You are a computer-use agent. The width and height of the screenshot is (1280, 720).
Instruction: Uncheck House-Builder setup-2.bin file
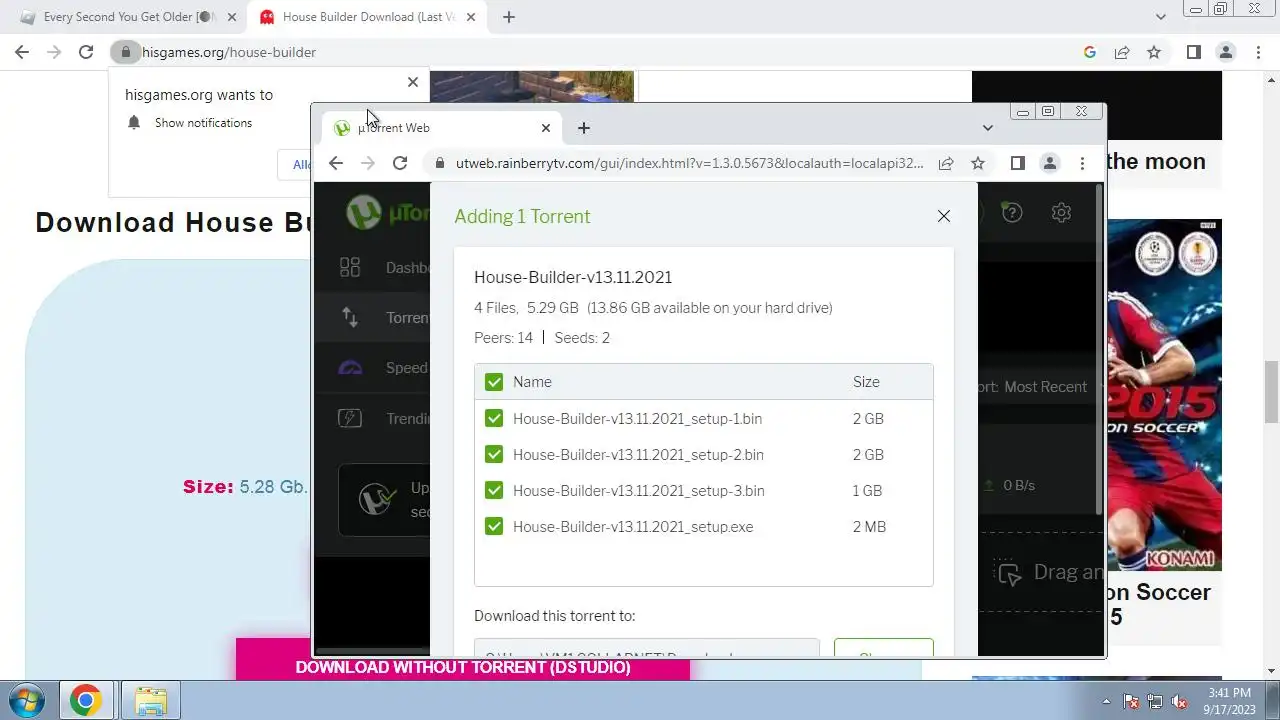click(494, 454)
